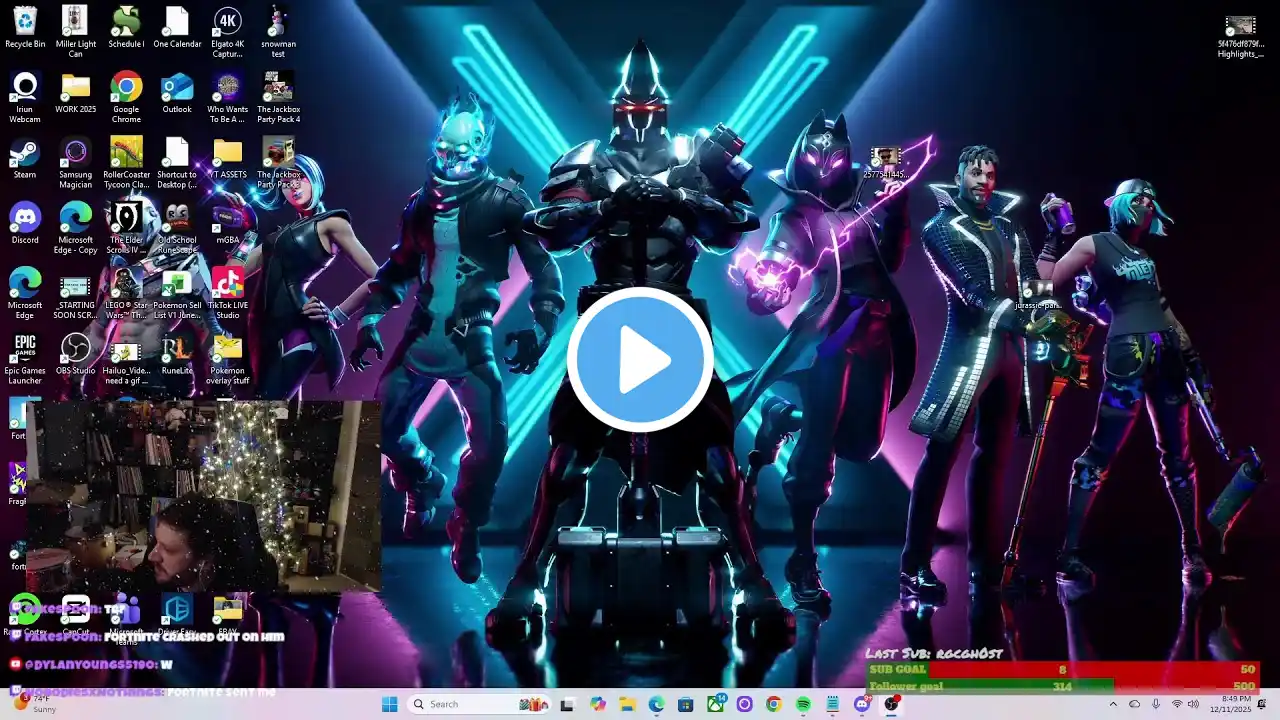Open Microsoft Edge - Copy shortcut
The image size is (1280, 720).
point(76,227)
